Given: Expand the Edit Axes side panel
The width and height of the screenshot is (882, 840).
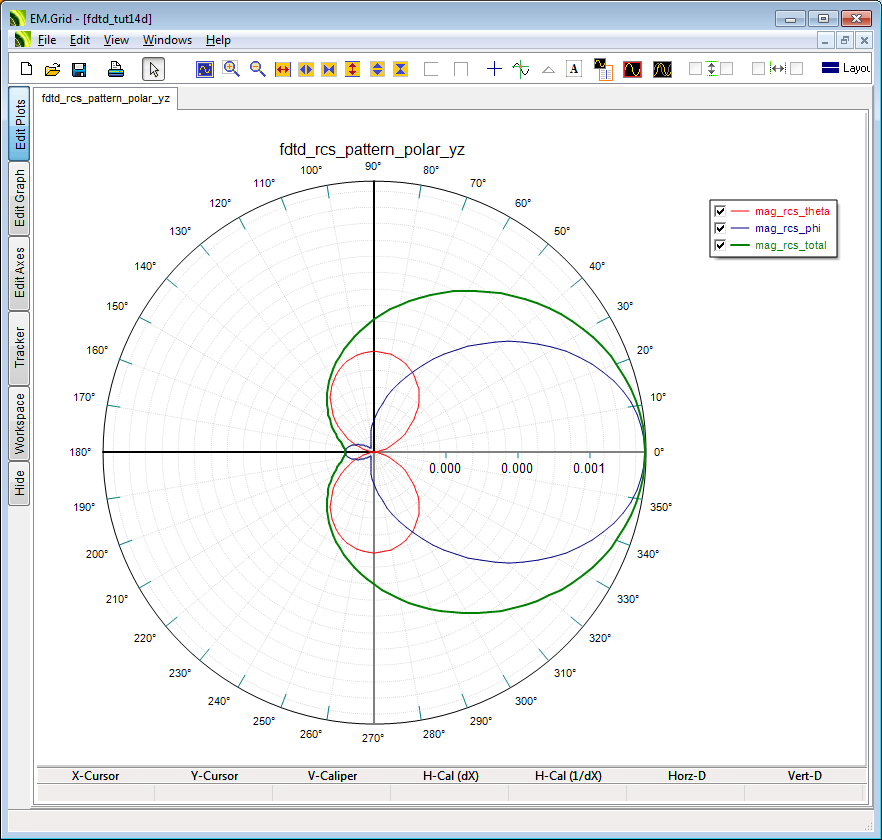Looking at the screenshot, I should tap(19, 273).
